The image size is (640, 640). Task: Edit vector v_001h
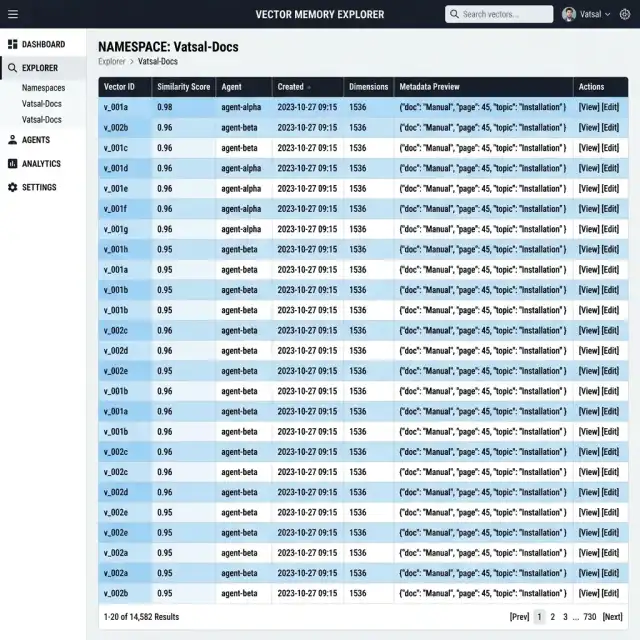[610, 249]
